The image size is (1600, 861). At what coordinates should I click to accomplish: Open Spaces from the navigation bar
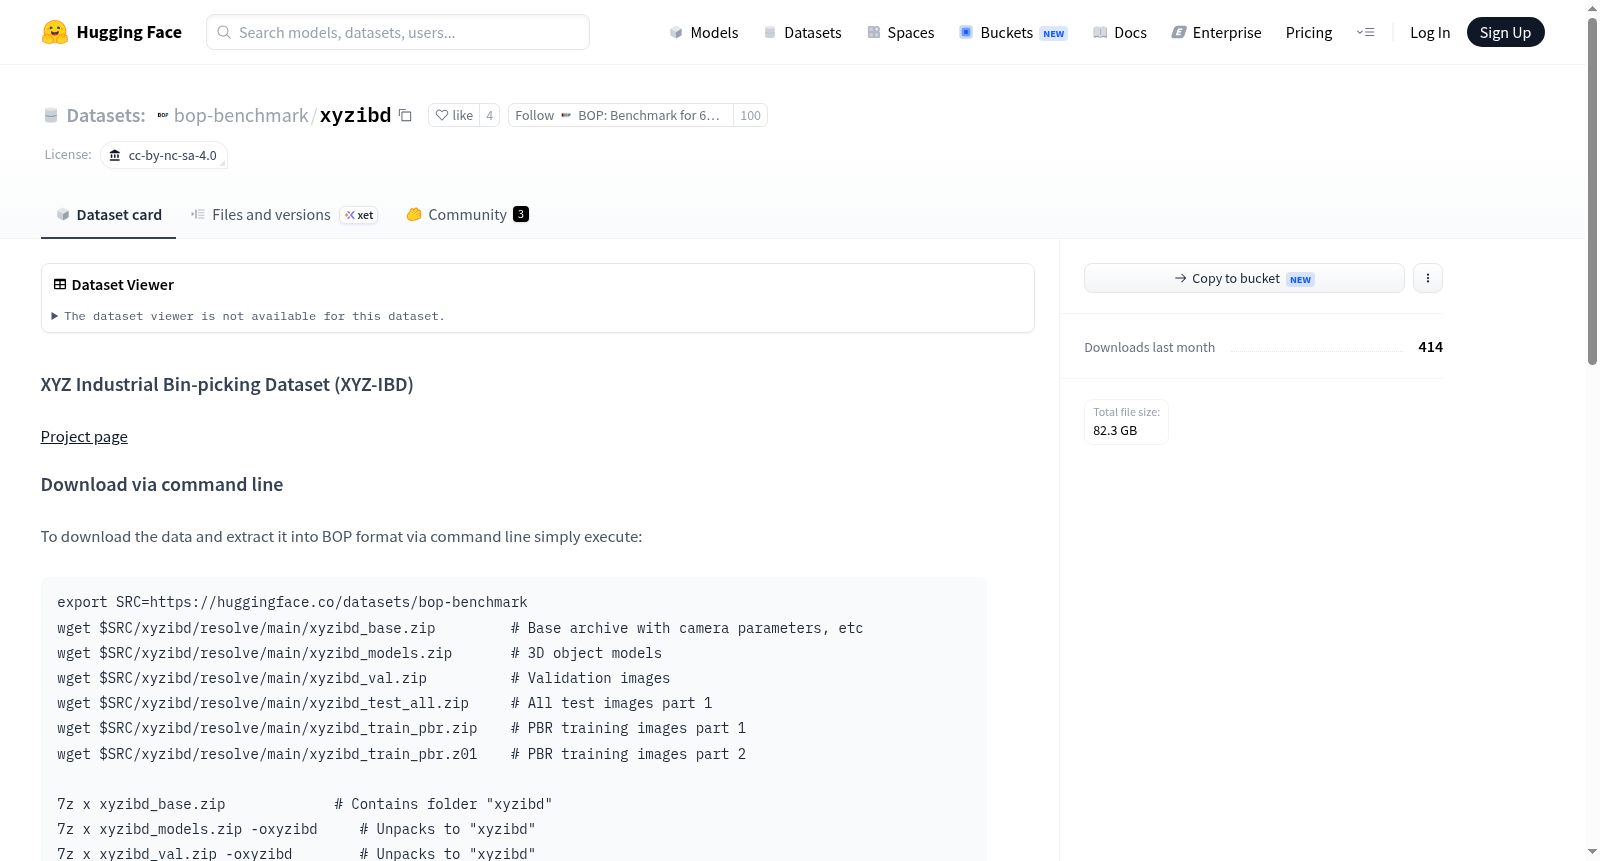[901, 32]
